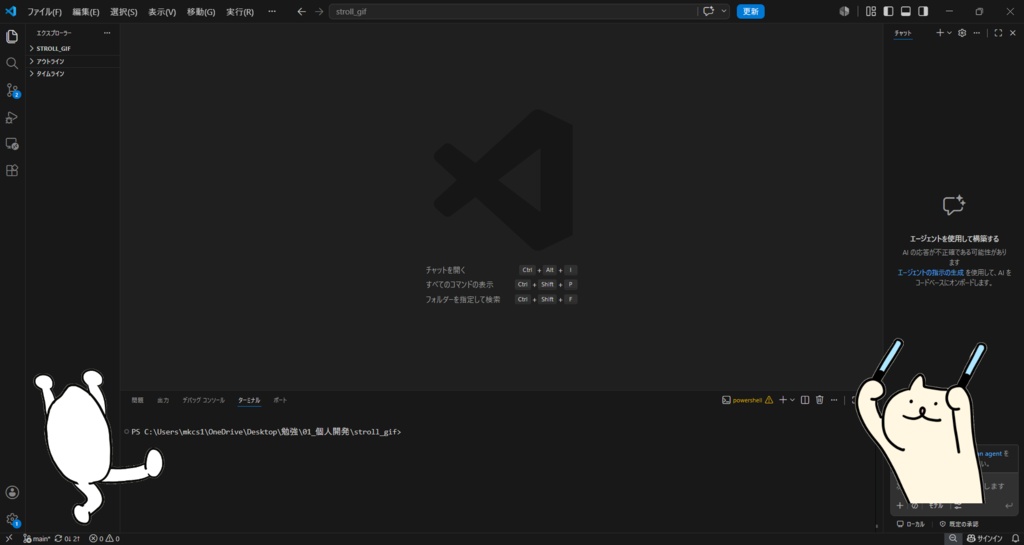Open the Search view in activity bar
Image resolution: width=1024 pixels, height=545 pixels.
click(x=12, y=63)
